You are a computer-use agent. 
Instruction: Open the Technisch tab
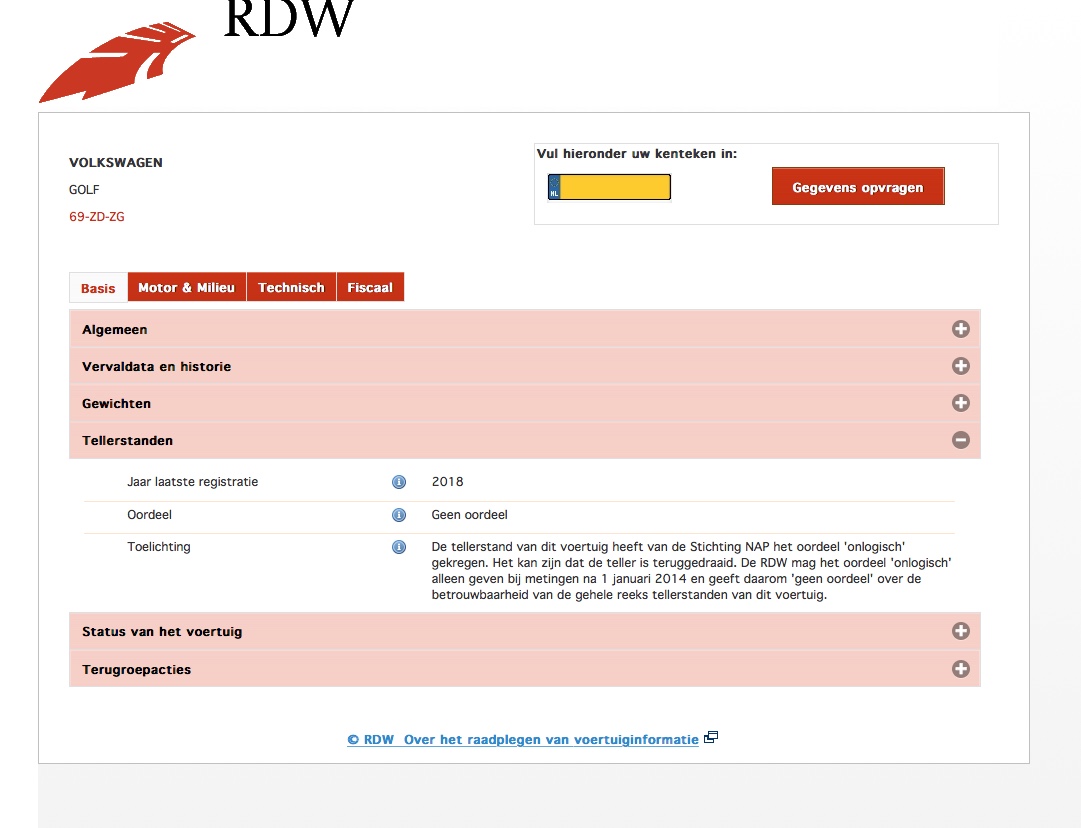[291, 287]
